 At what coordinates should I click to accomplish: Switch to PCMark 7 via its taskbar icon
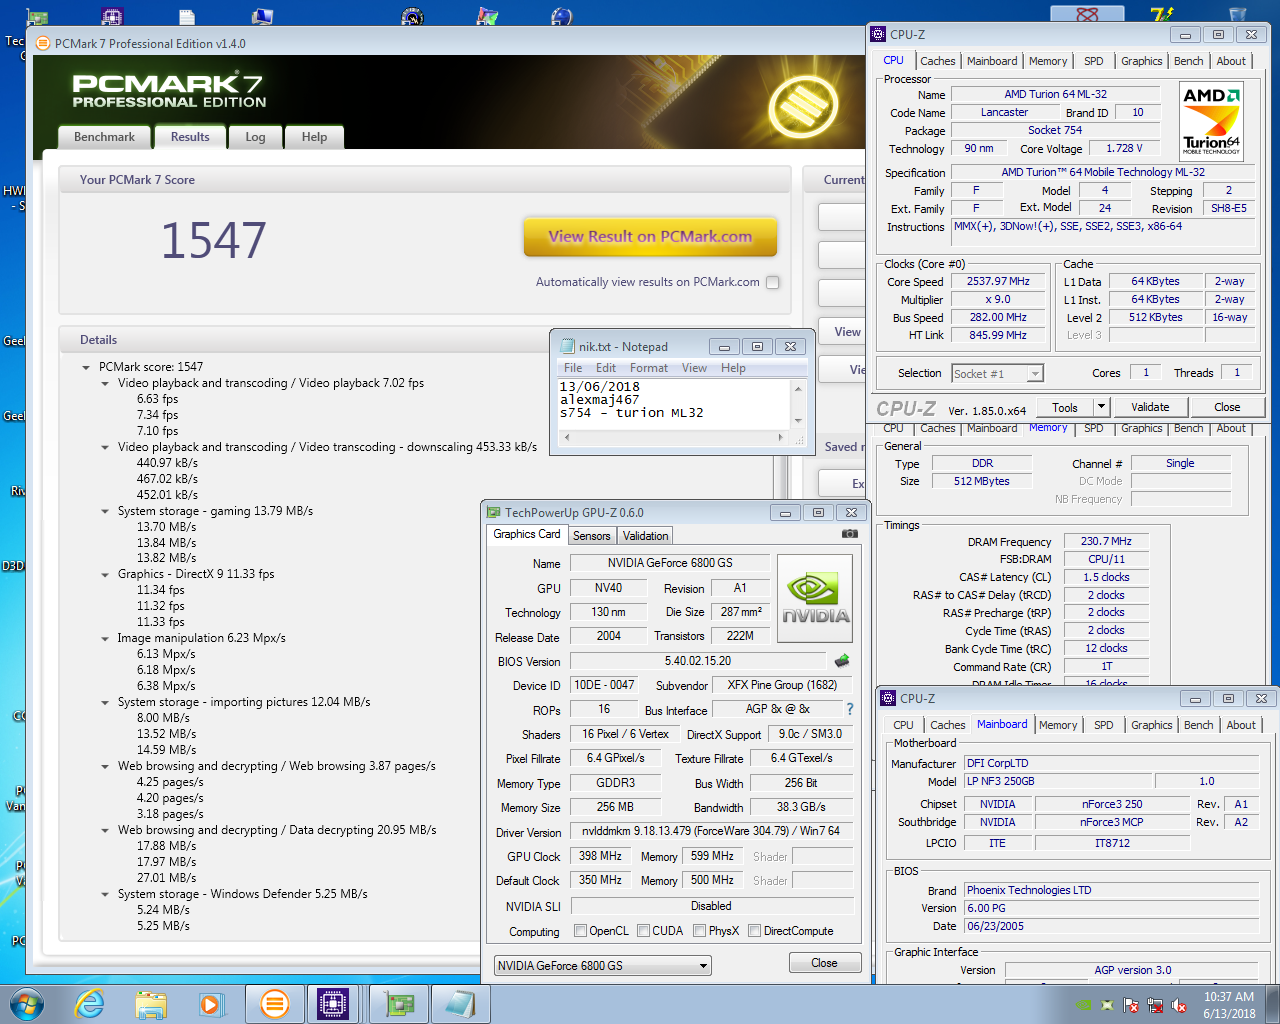click(274, 1004)
